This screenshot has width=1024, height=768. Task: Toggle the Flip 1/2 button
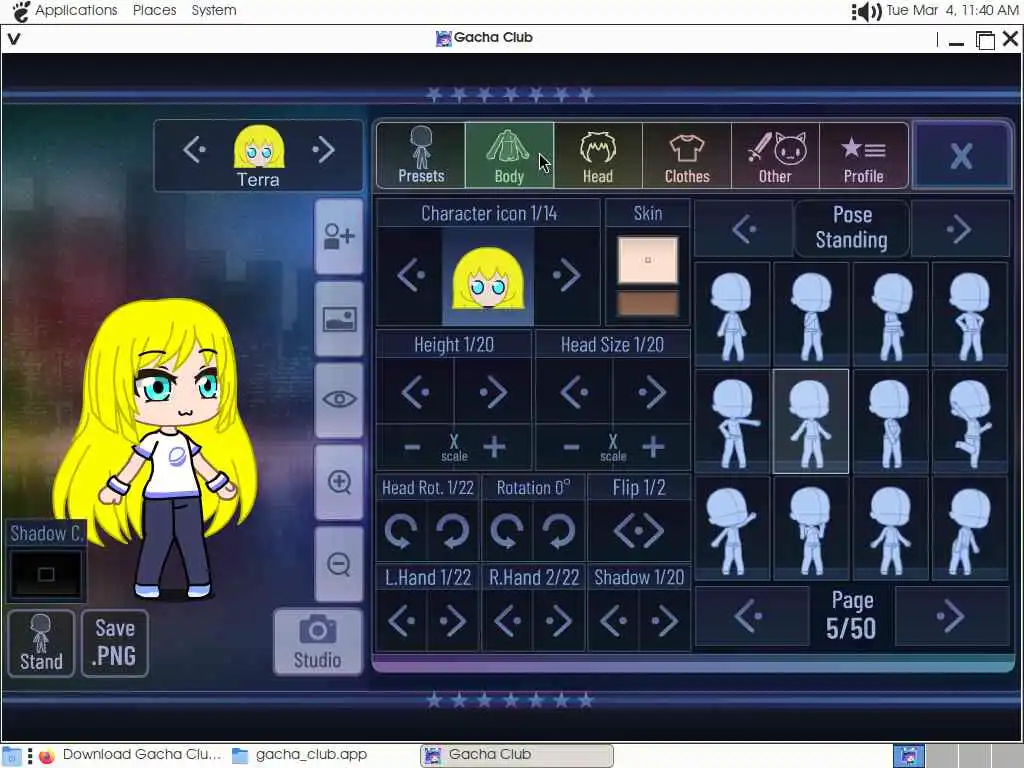(x=639, y=530)
